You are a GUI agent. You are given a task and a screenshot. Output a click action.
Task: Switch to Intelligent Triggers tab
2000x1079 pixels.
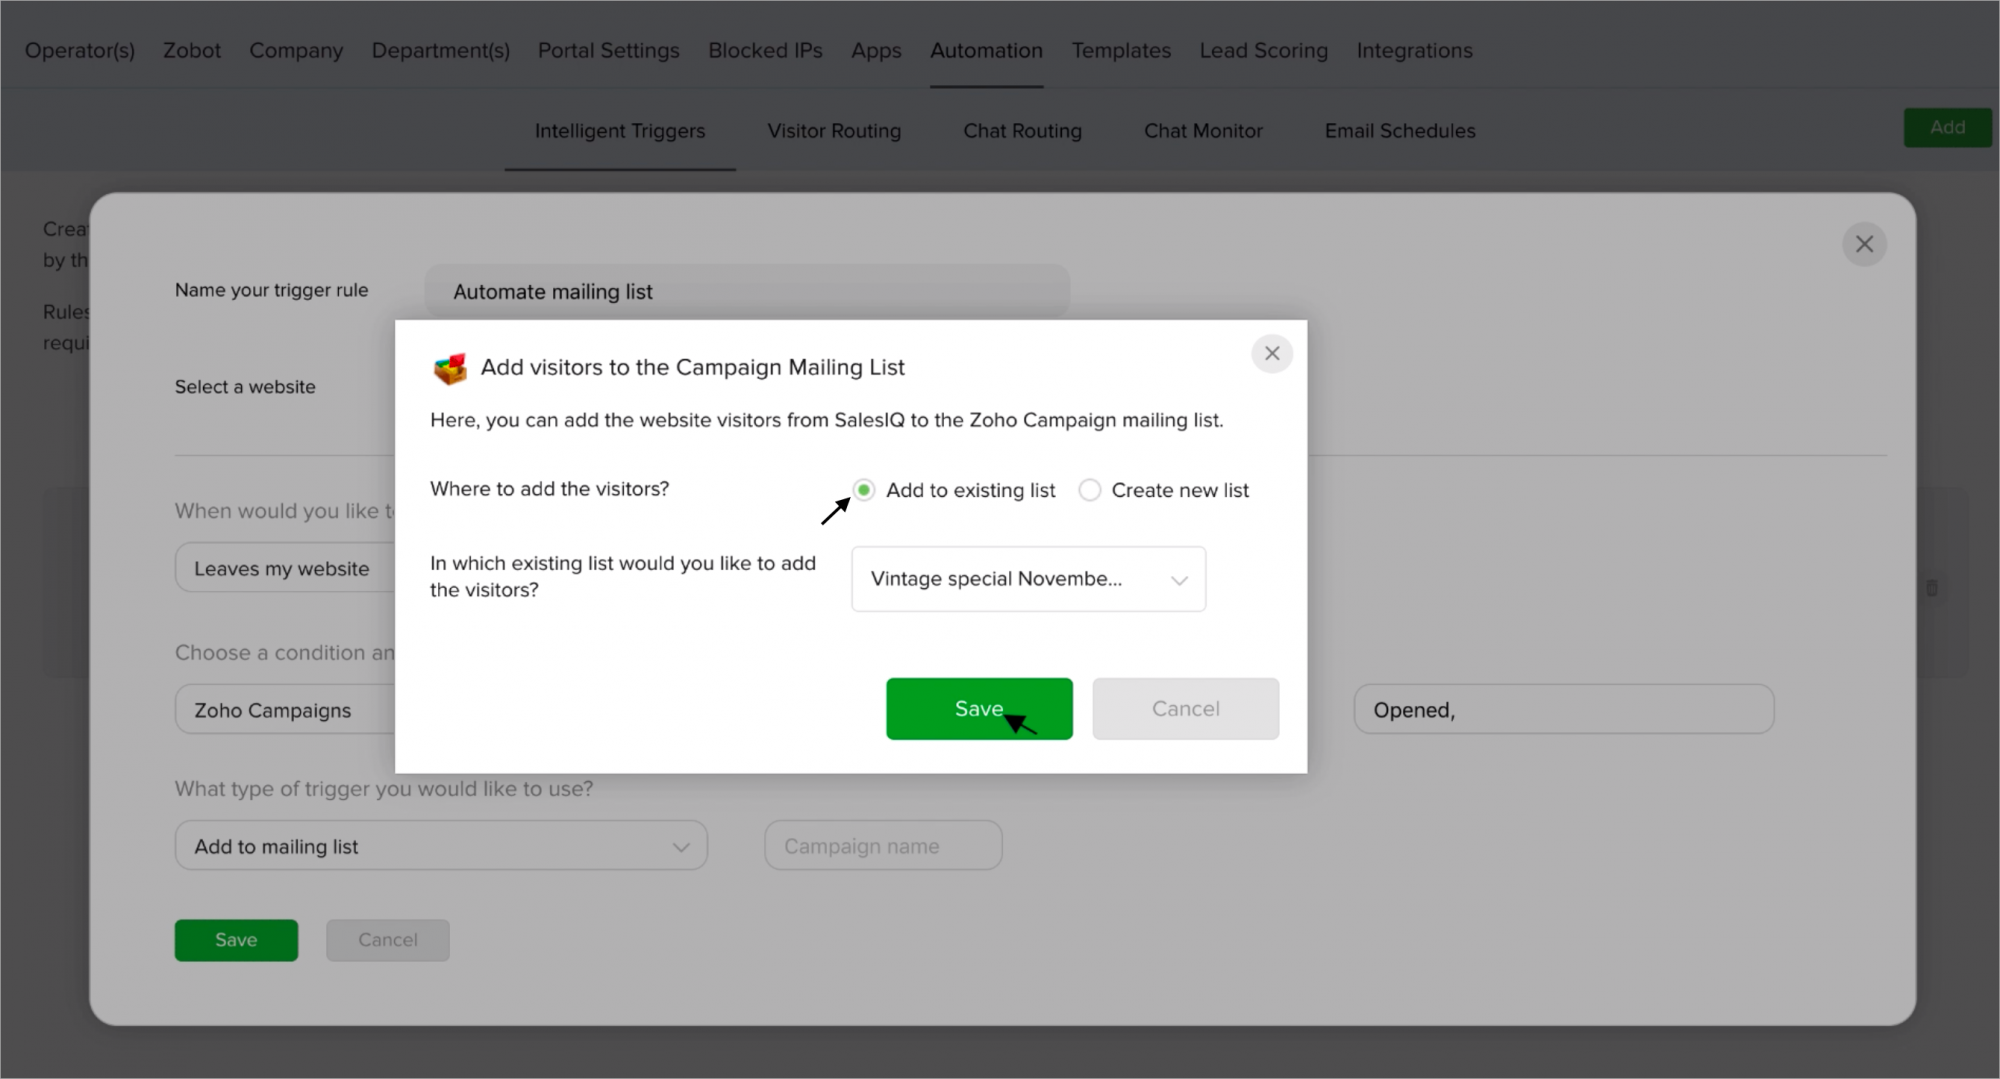point(620,131)
